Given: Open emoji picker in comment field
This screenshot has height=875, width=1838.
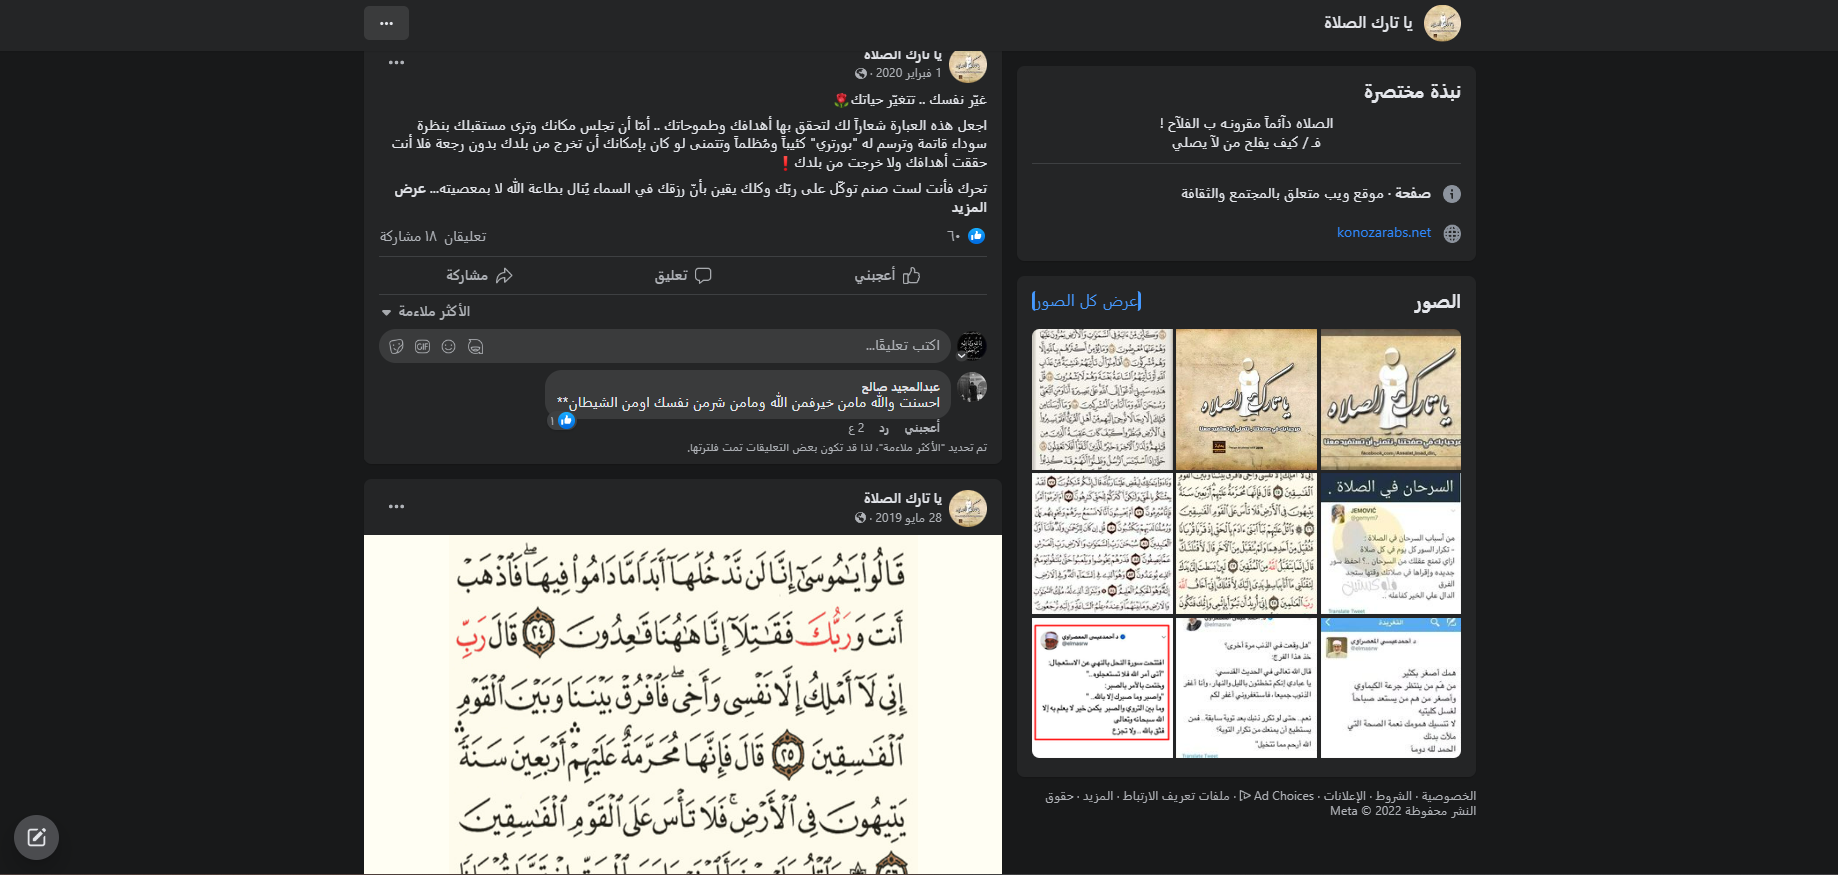Looking at the screenshot, I should coord(449,346).
